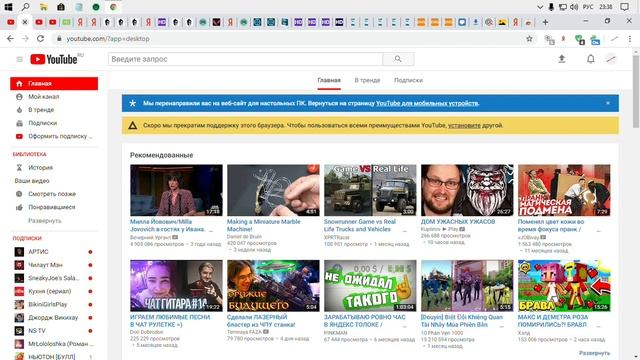This screenshot has width=640, height=360.
Task: Open Магическая подмена video thumbnail
Action: [x=564, y=190]
